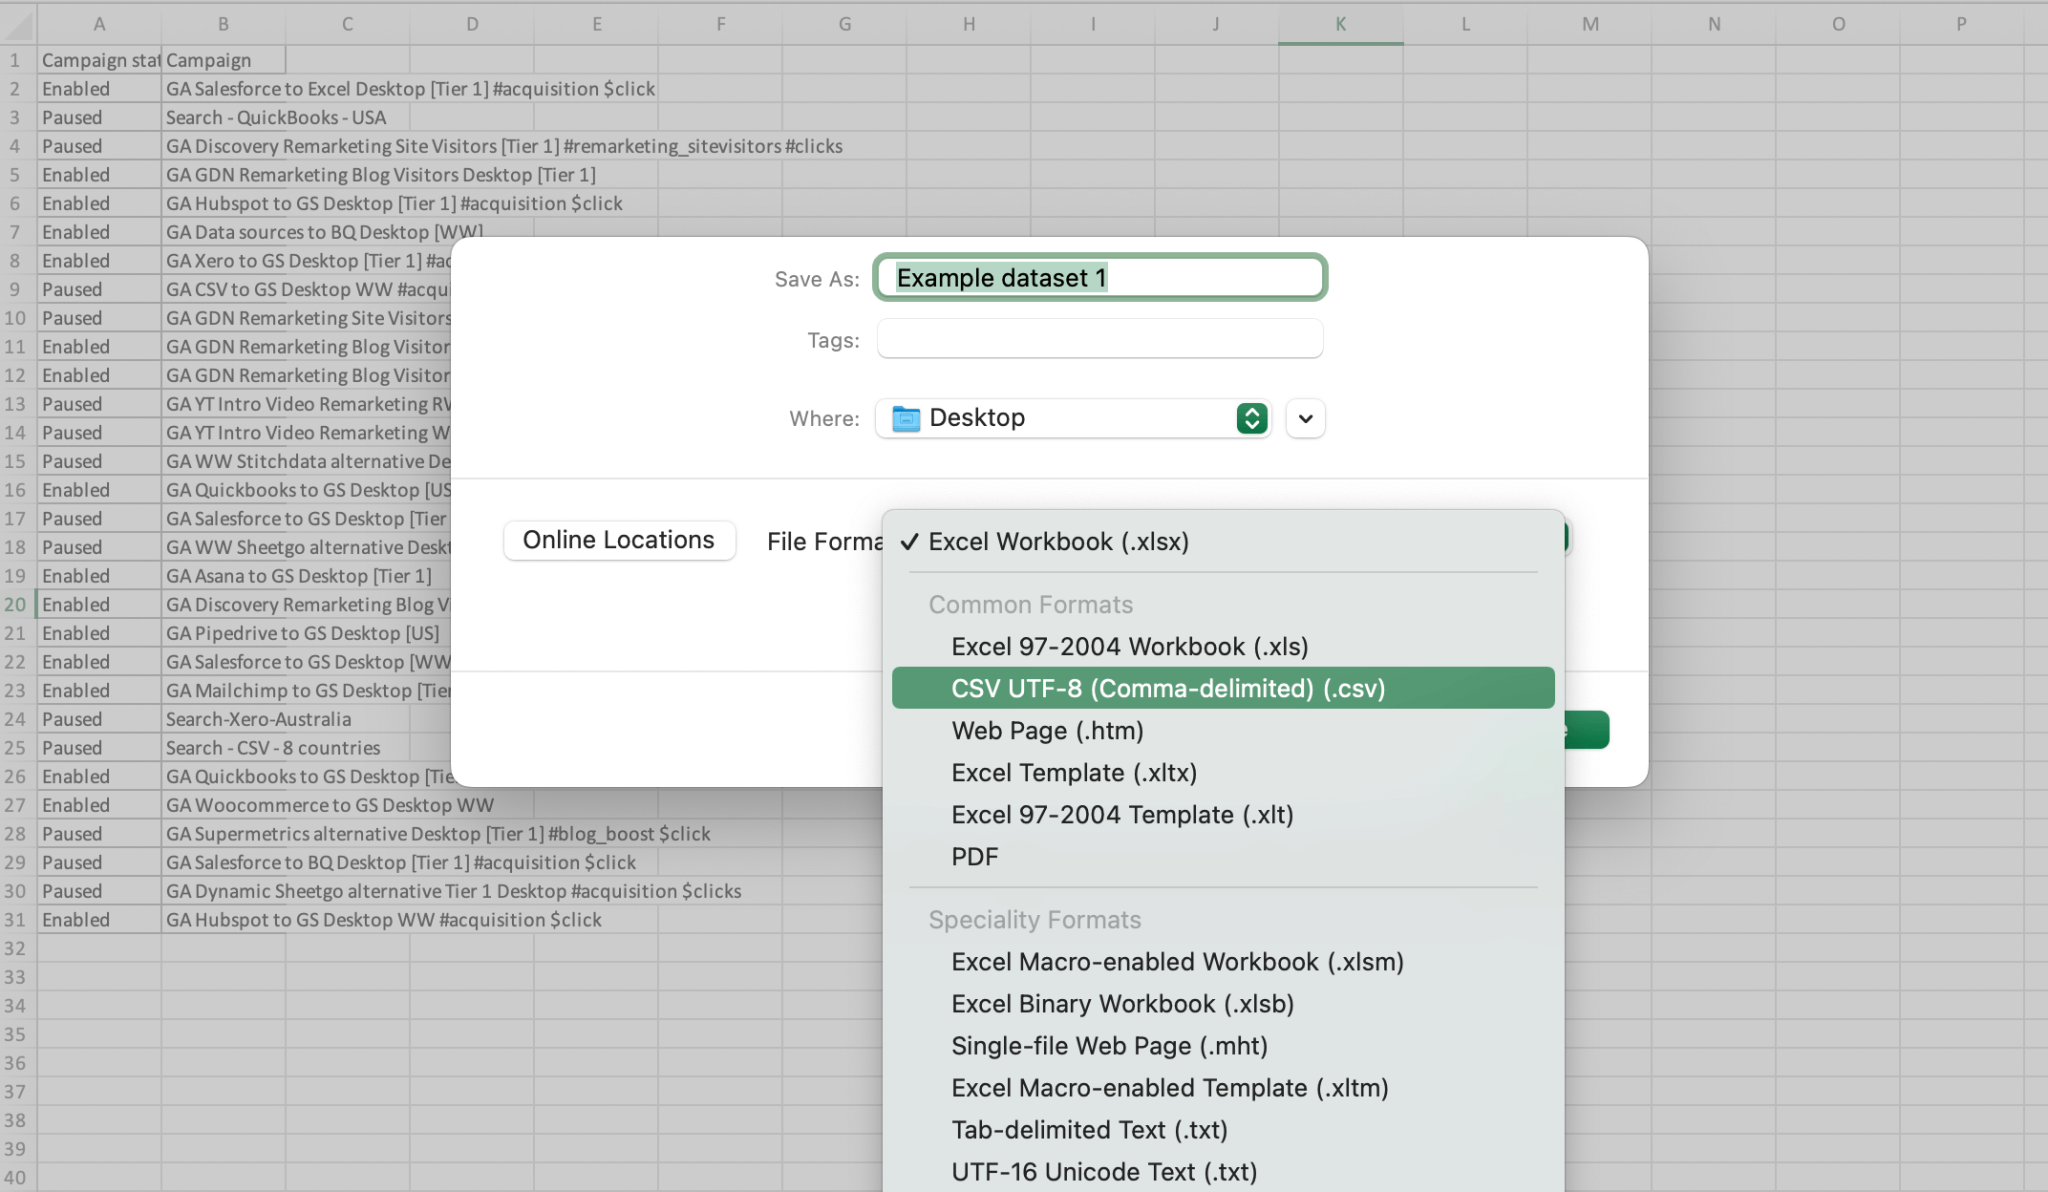This screenshot has width=2048, height=1192.
Task: Choose Single-file Web Page (.mht)
Action: point(1223,1046)
